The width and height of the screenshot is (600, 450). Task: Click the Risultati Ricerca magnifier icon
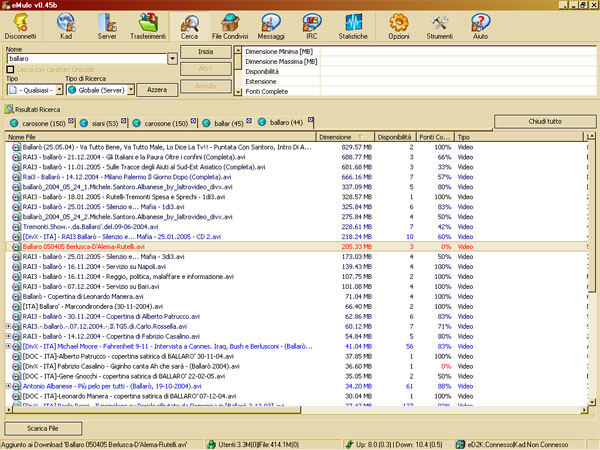coord(9,109)
